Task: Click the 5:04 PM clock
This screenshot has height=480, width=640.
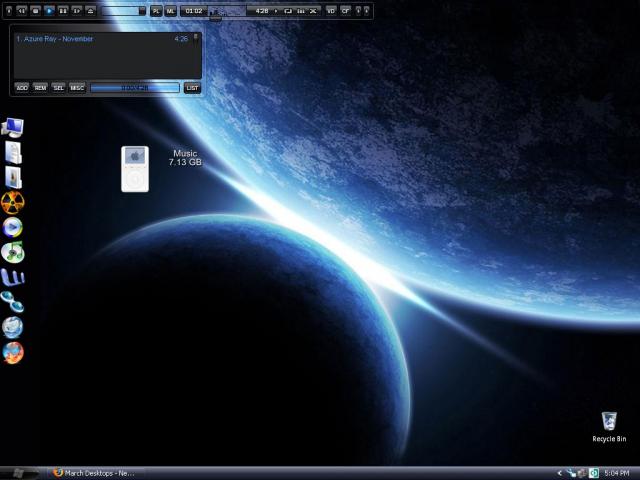Action: pyautogui.click(x=616, y=473)
